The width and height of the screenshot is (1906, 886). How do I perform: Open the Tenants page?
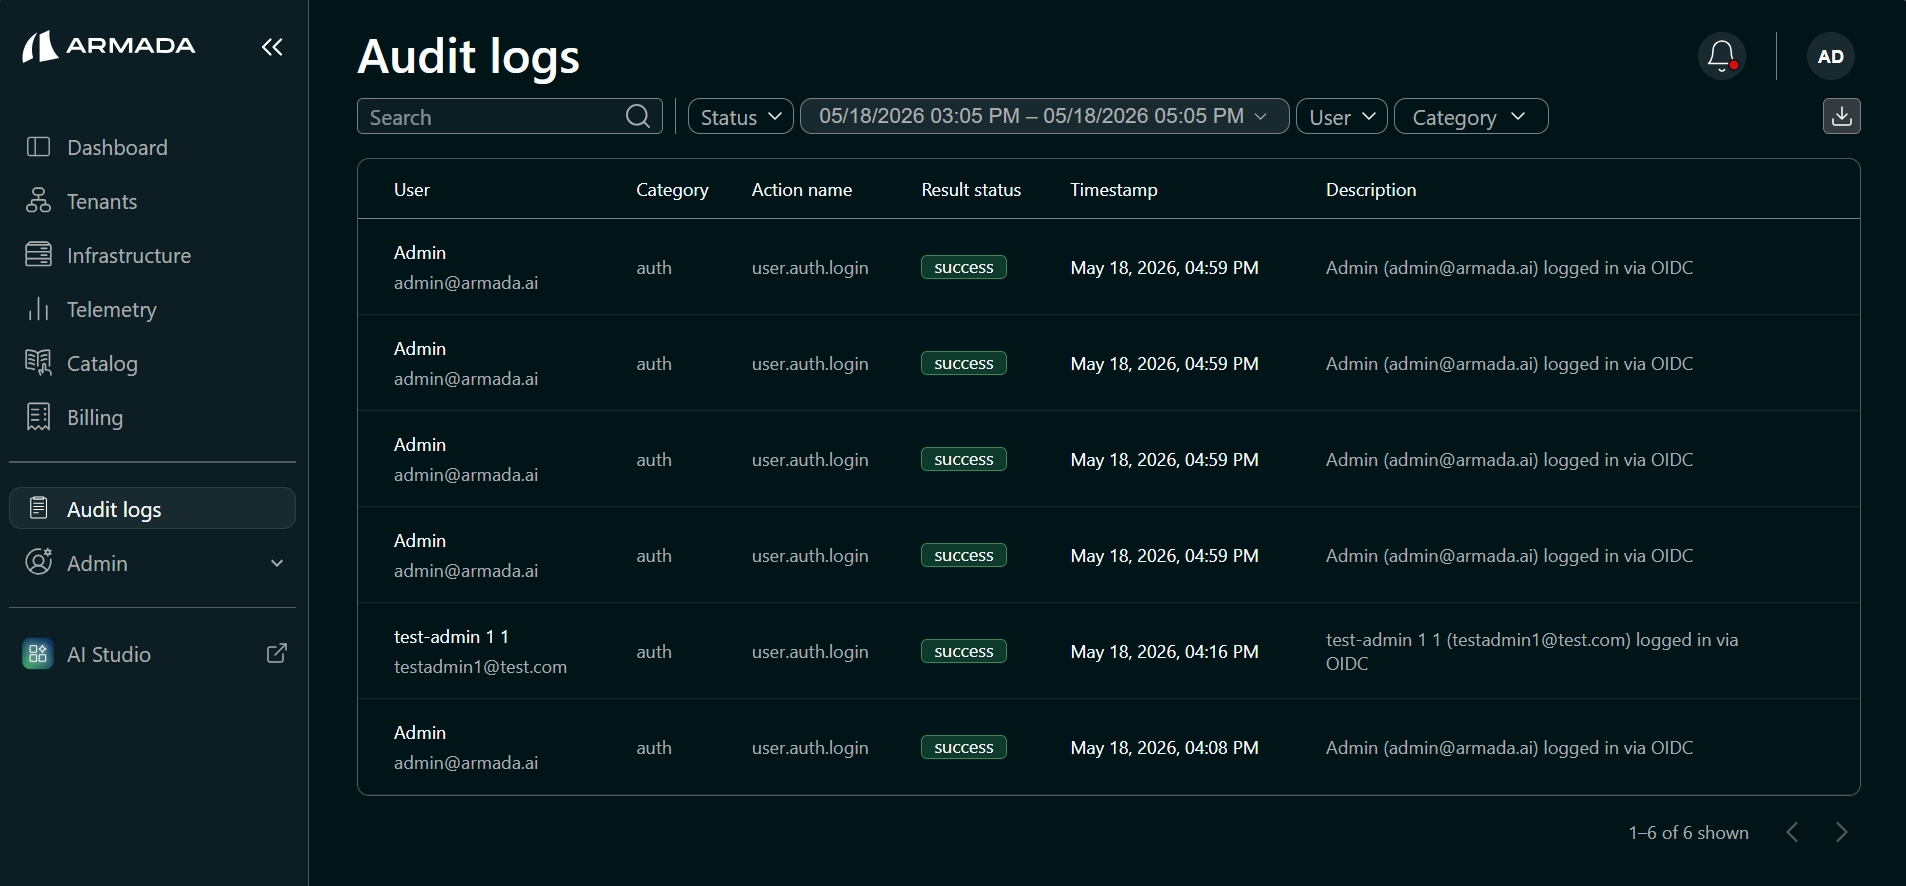pos(152,201)
